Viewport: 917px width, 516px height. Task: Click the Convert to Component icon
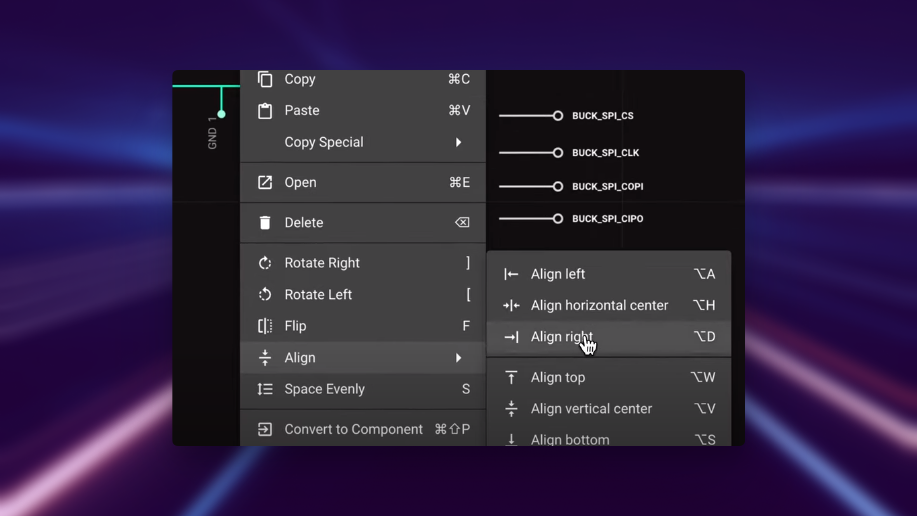pyautogui.click(x=265, y=429)
